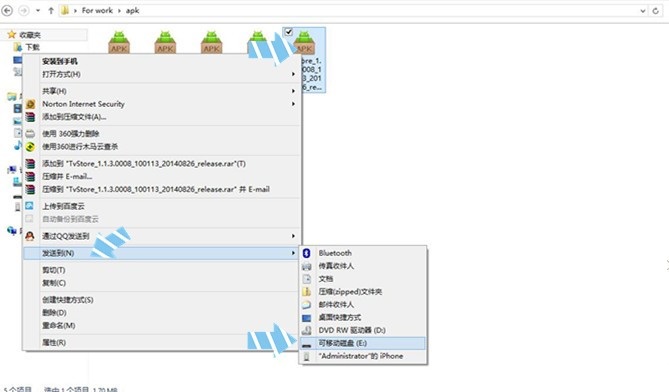The image size is (669, 392).
Task: Click the Back navigation arrow
Action: 7,11
